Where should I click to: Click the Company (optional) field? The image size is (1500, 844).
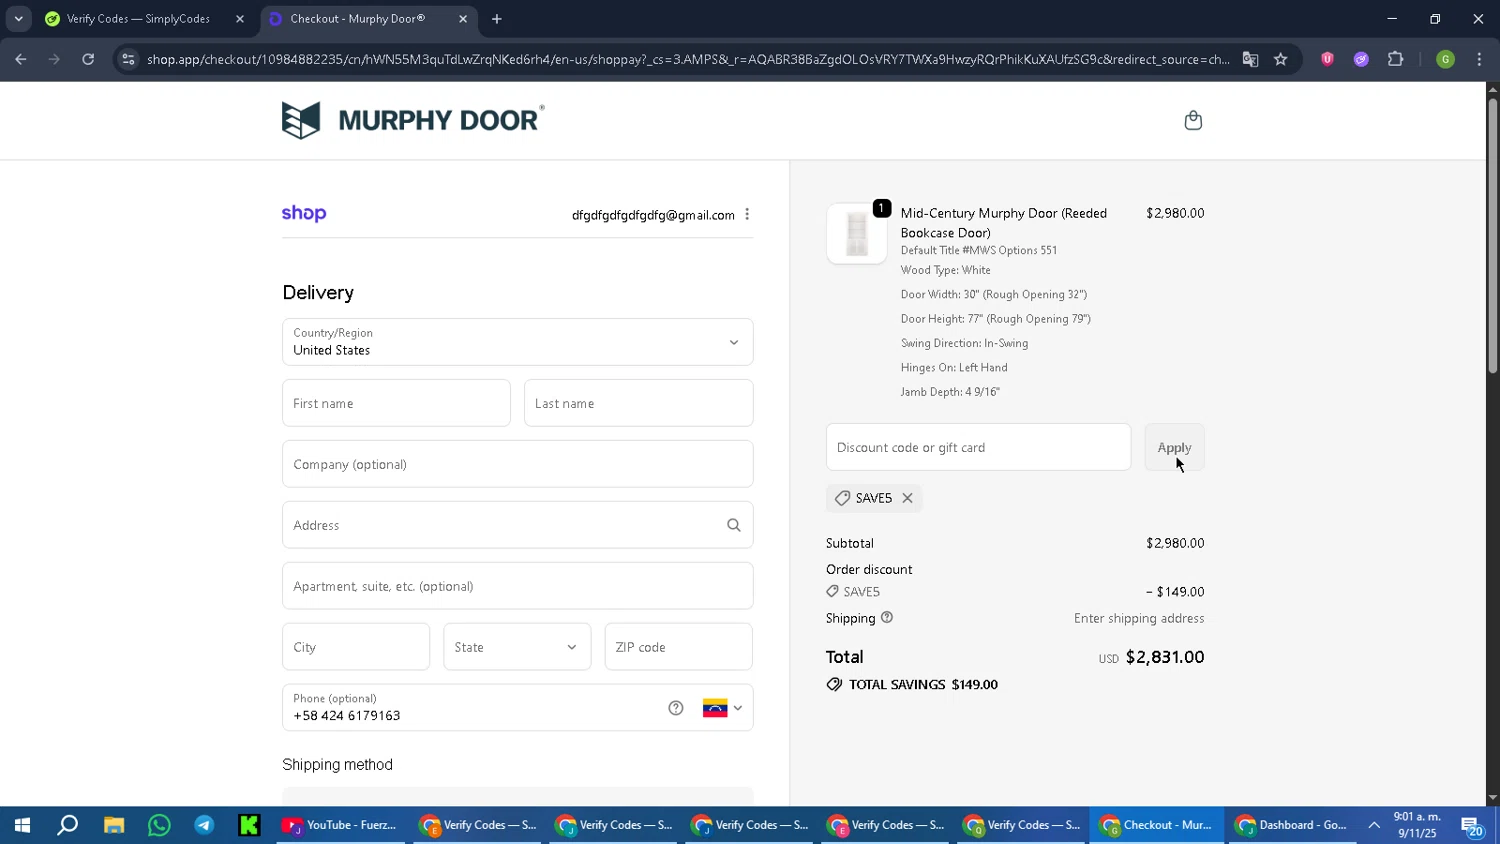[518, 464]
